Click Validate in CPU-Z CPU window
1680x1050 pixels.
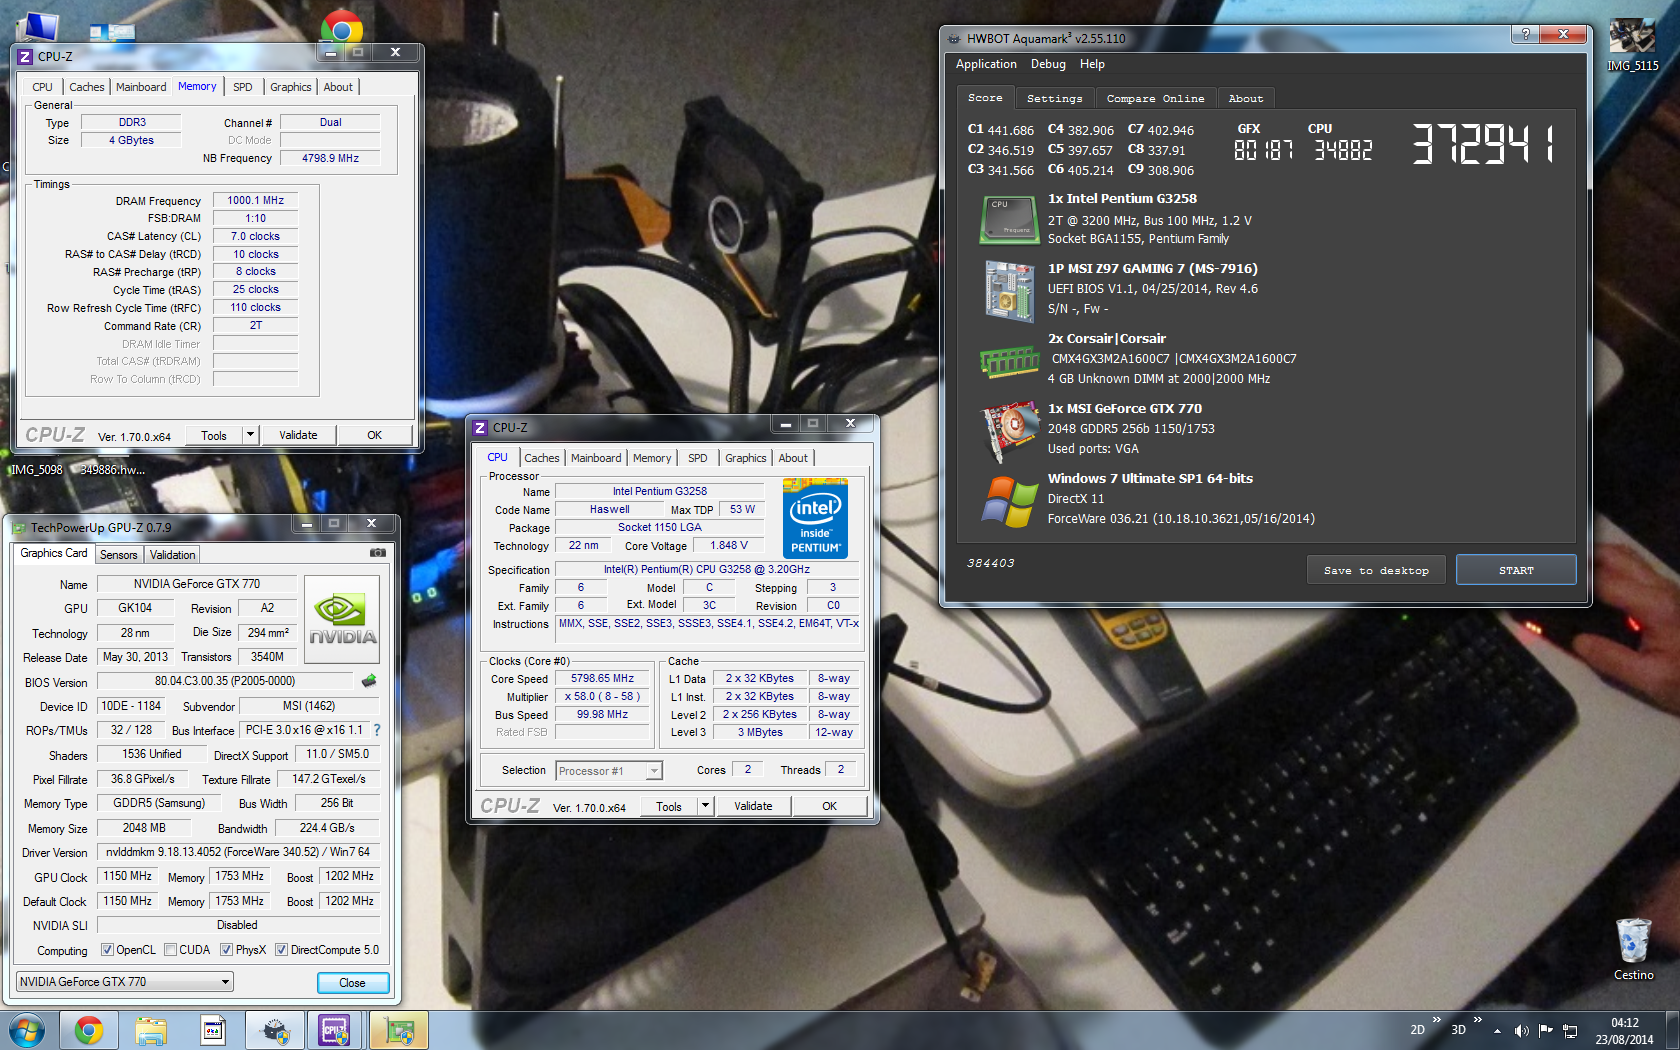(753, 806)
